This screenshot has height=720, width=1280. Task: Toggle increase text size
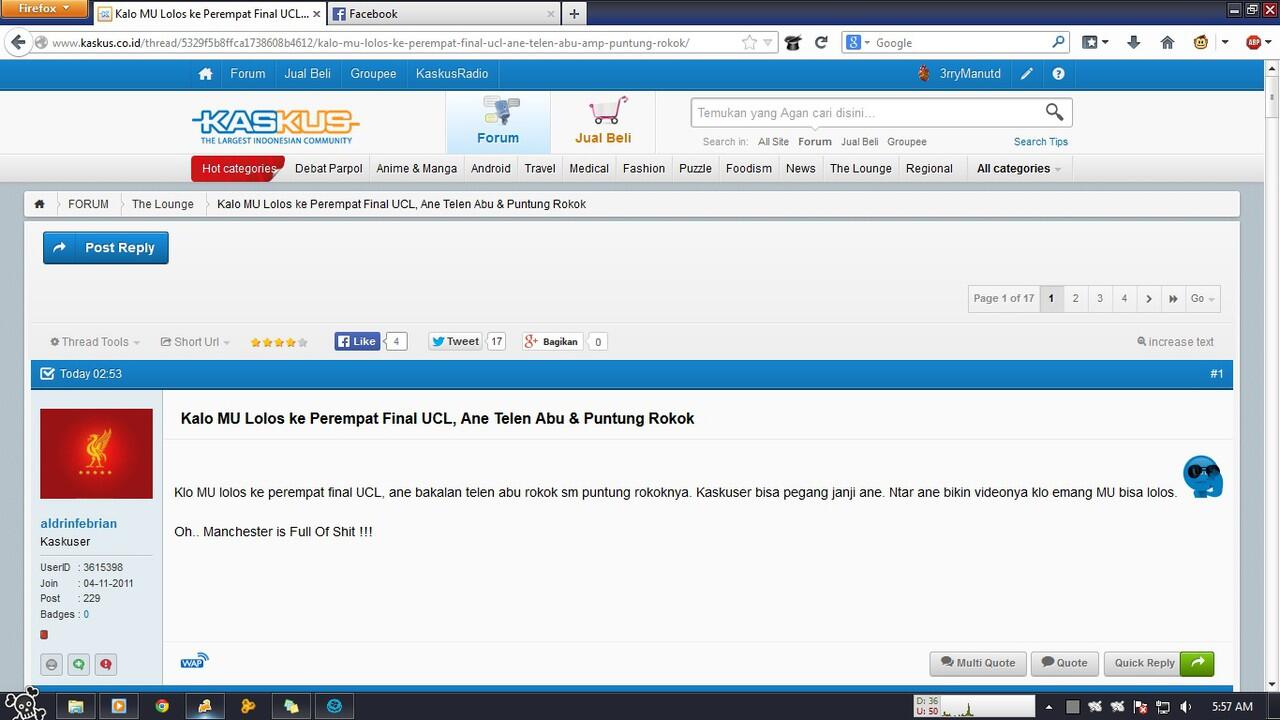click(1175, 342)
